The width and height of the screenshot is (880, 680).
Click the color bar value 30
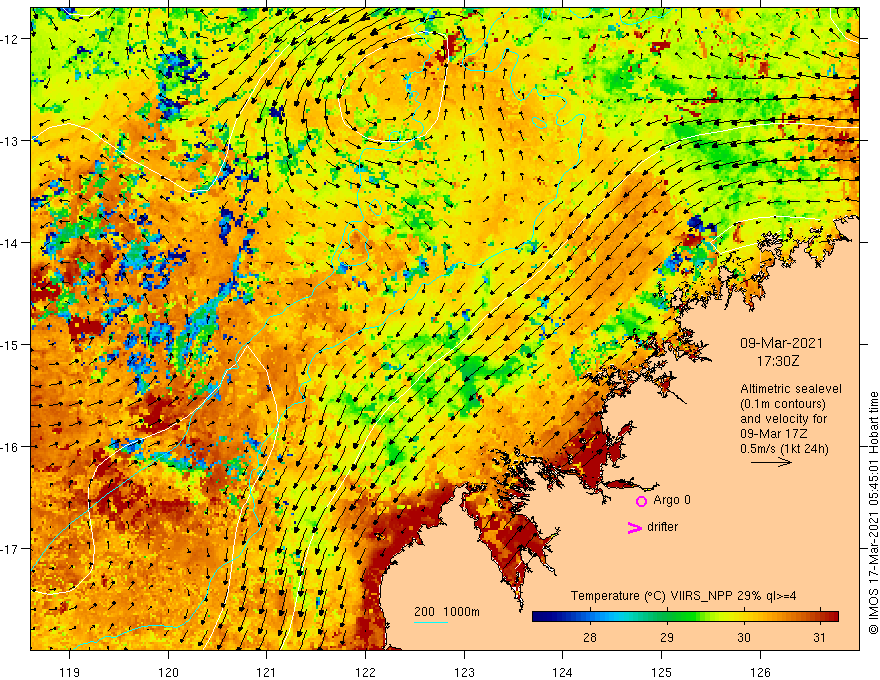click(744, 637)
